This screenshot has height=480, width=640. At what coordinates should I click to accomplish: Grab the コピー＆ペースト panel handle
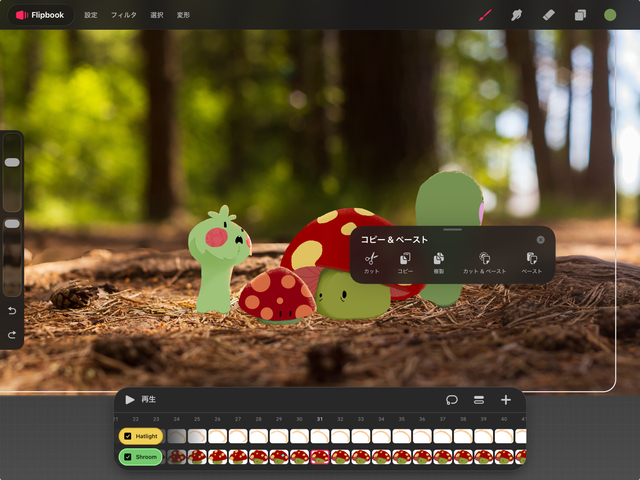click(452, 229)
